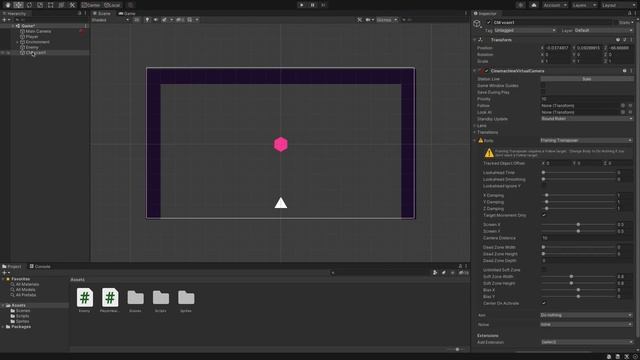
Task: Select the Rect tool in top toolbar
Action: click(x=51, y=5)
